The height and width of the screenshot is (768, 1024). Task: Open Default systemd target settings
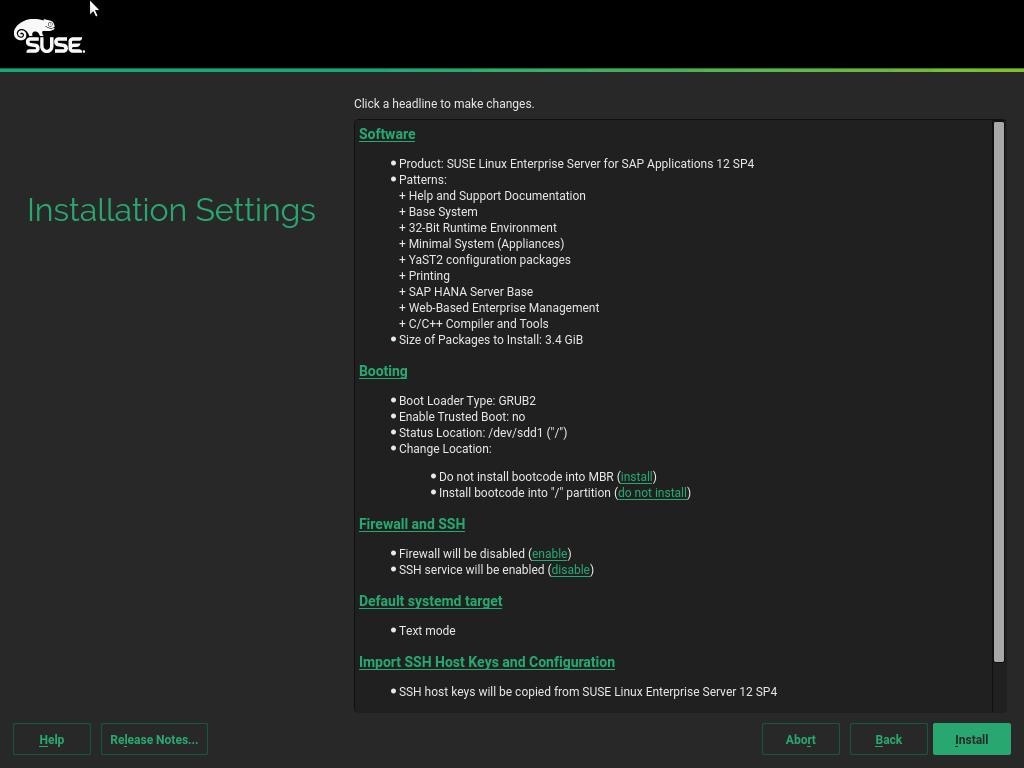coord(430,601)
